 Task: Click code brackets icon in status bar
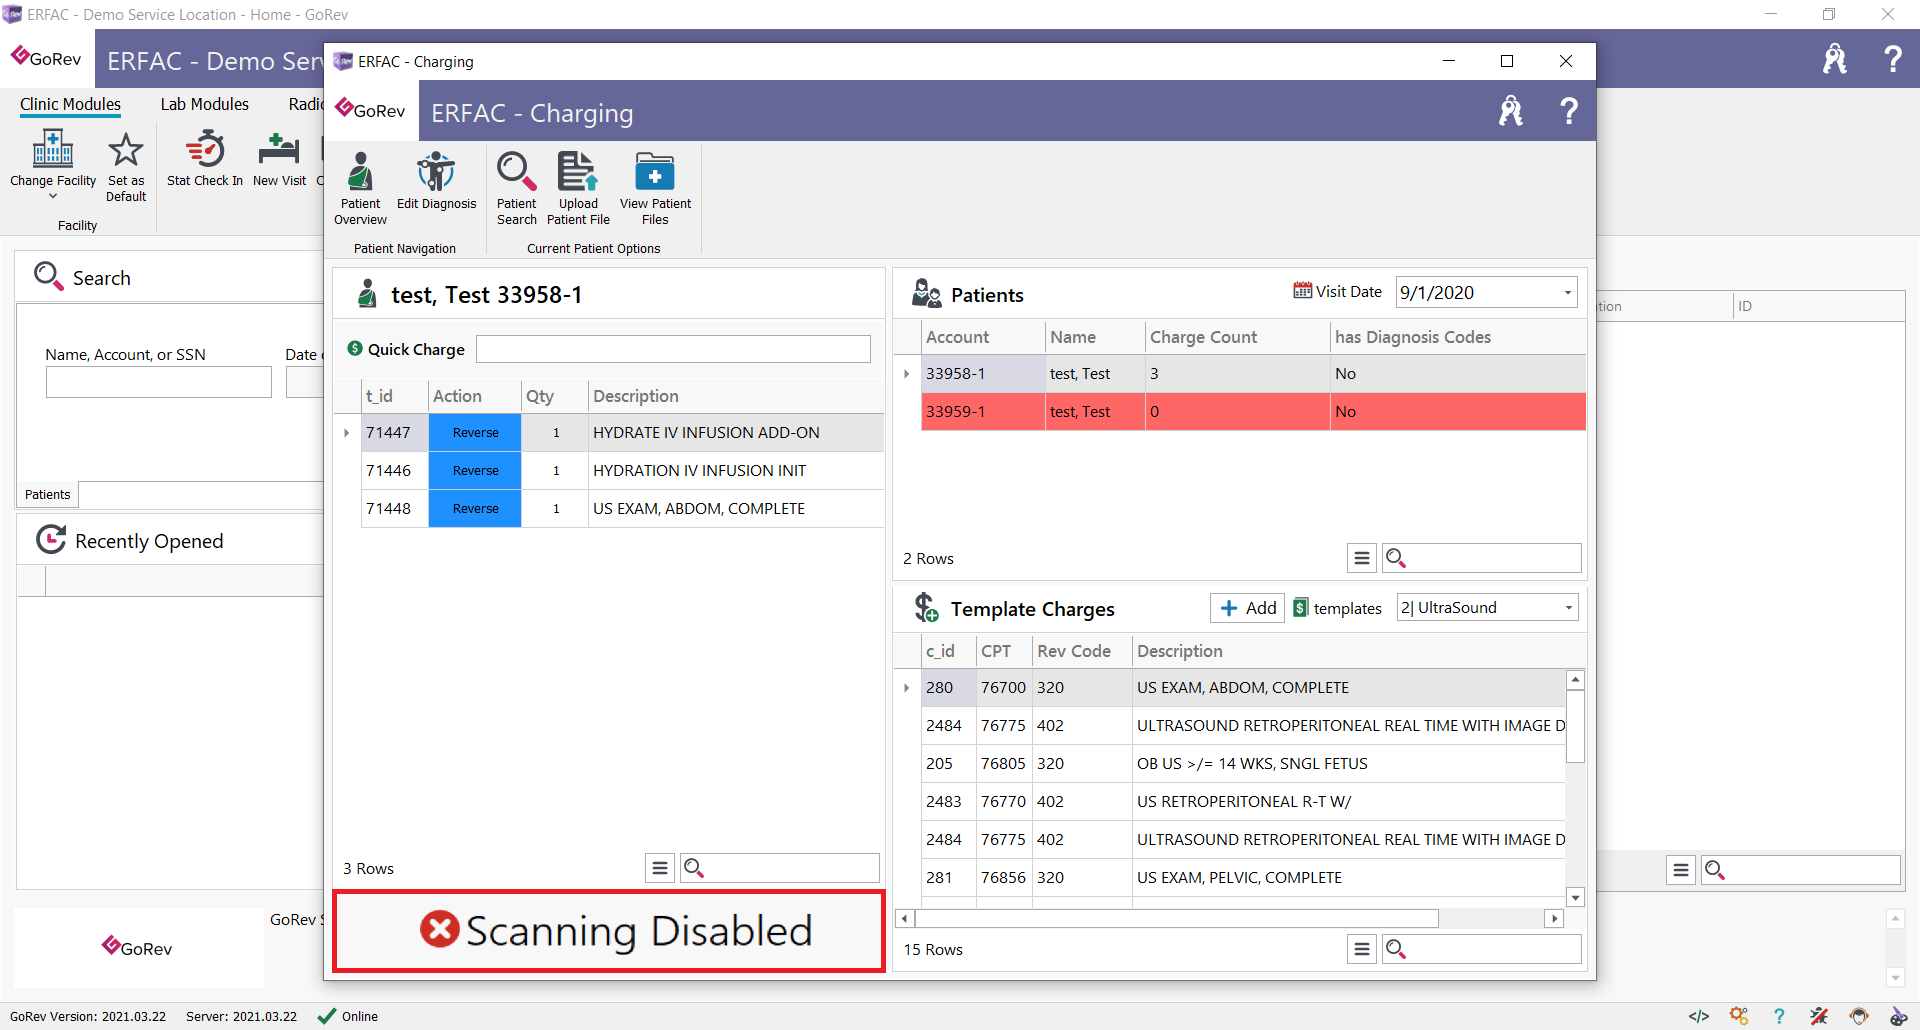(x=1699, y=1017)
